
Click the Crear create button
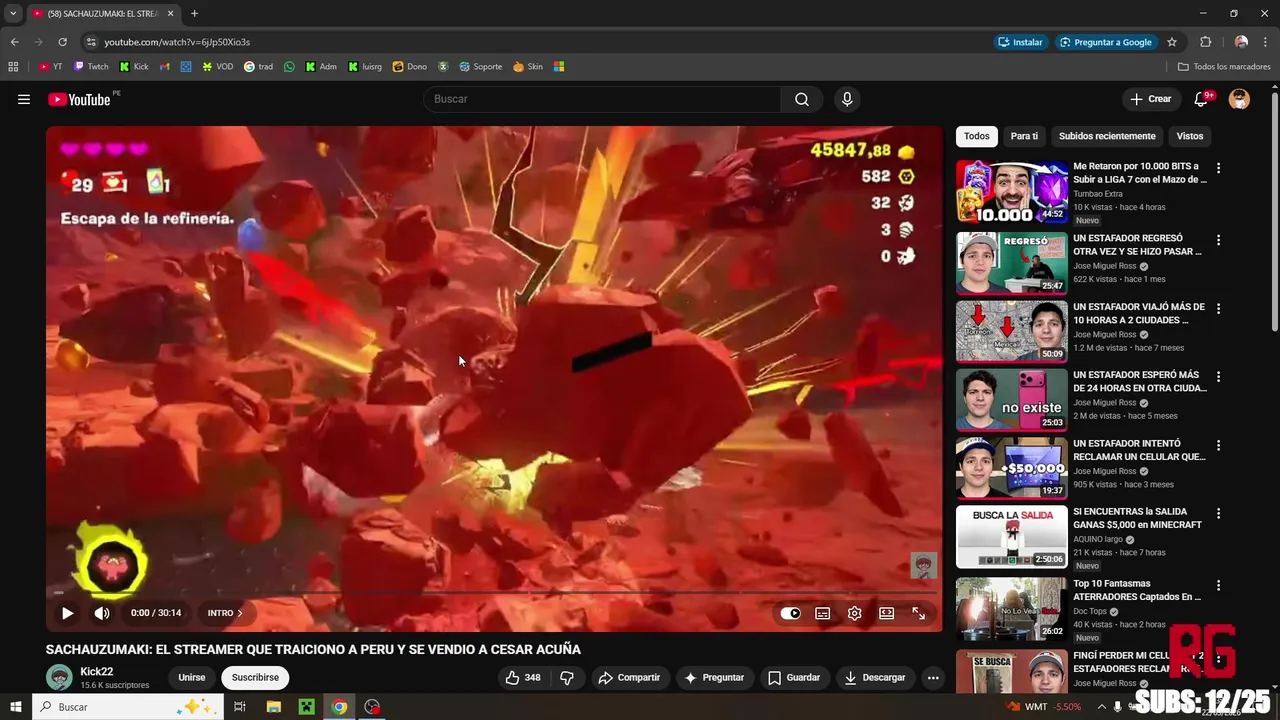[1150, 99]
